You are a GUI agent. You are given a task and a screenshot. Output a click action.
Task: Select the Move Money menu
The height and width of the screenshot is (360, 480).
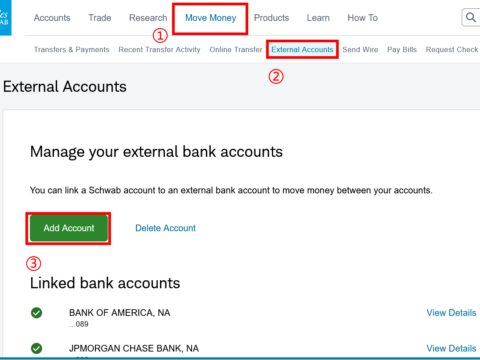point(210,18)
